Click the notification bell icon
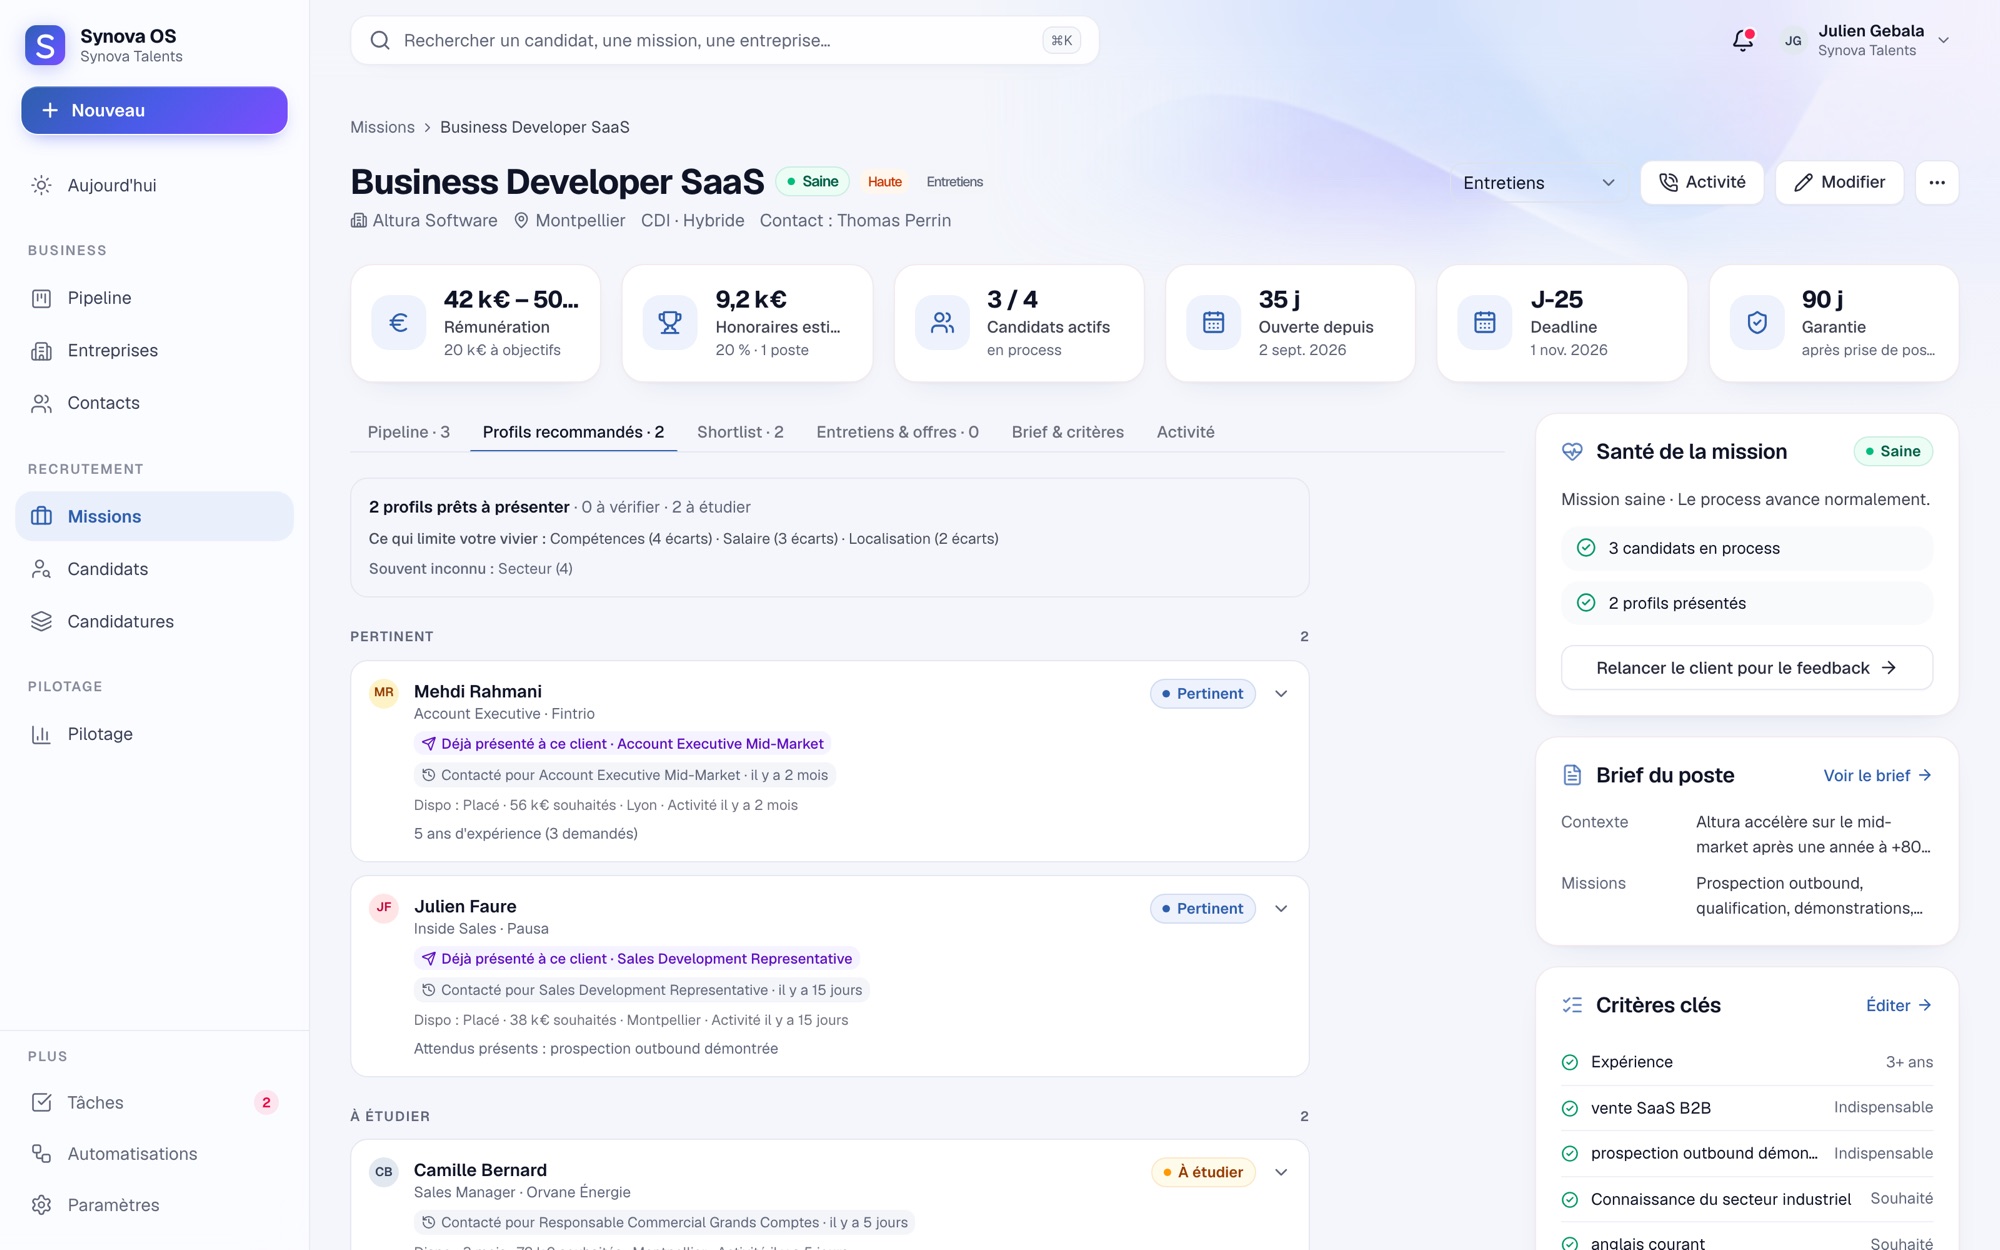This screenshot has height=1250, width=2000. [1743, 41]
